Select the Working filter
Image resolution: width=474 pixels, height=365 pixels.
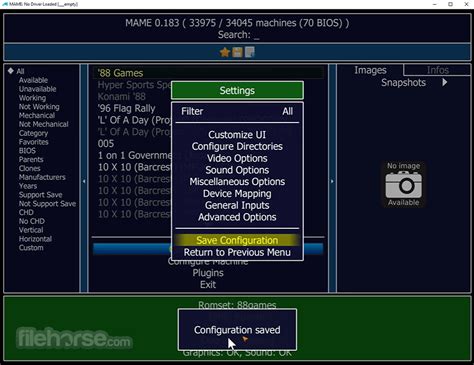click(x=32, y=98)
